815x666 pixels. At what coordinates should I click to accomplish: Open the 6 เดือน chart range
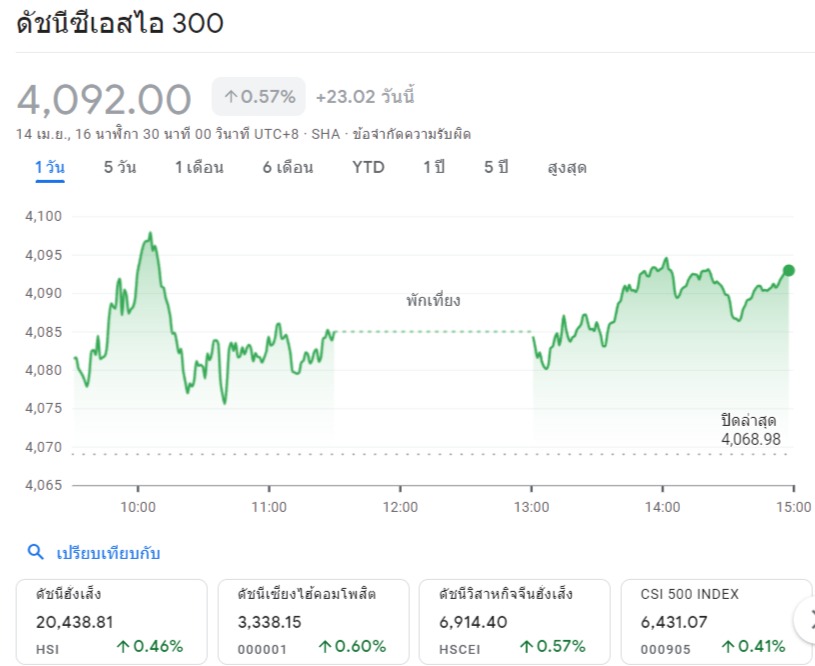288,167
